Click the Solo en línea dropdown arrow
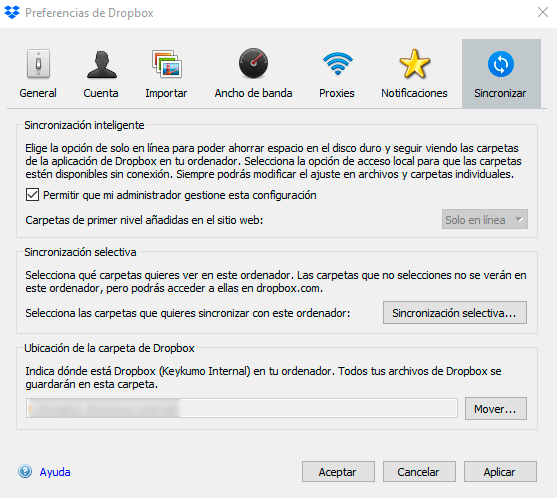 519,220
